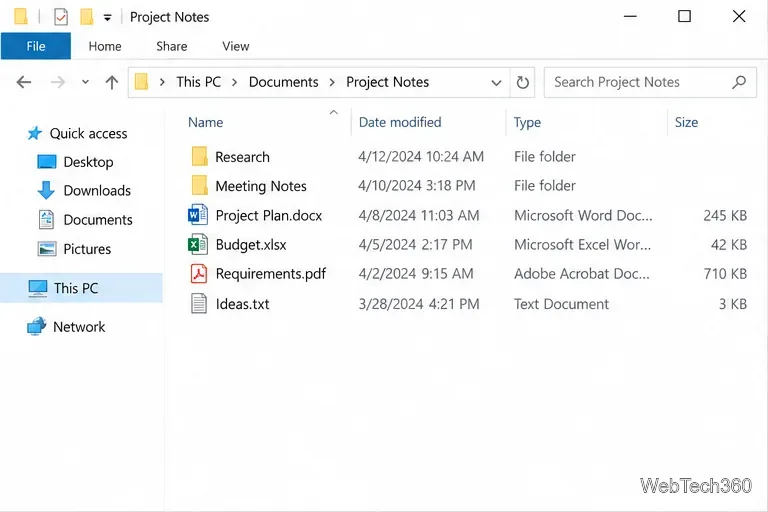Go up one level with Up arrow

tap(112, 82)
